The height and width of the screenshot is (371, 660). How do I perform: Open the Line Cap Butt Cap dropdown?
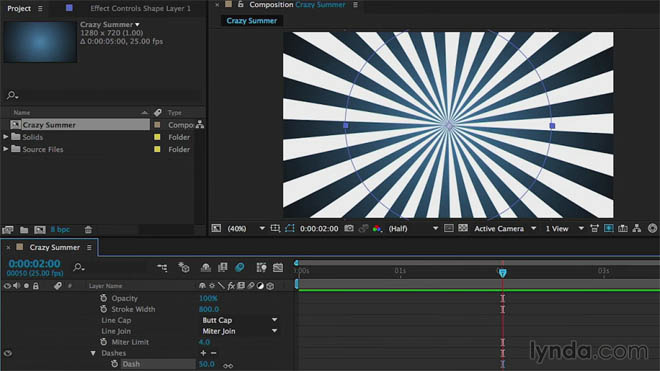point(240,320)
